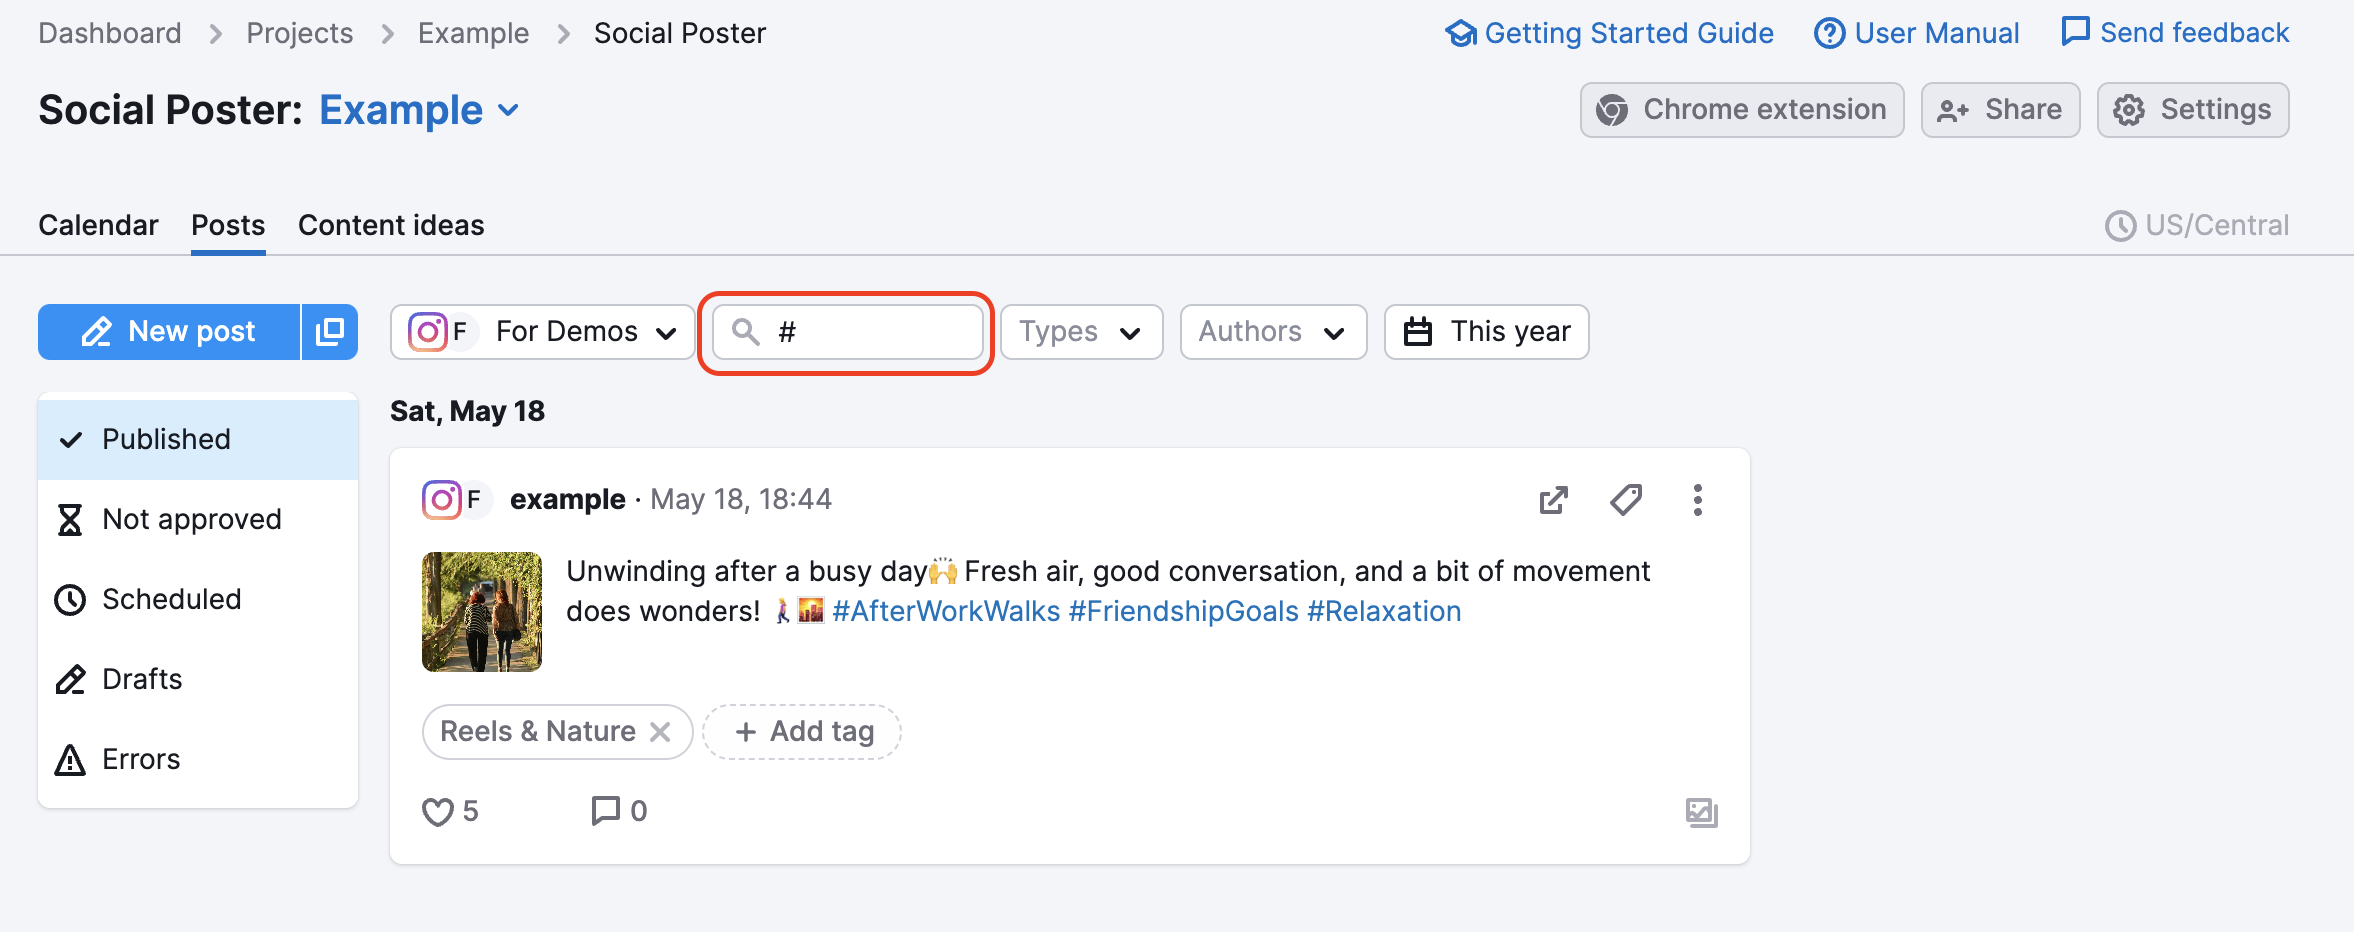
Task: Click the heart icon showing 5 likes
Action: pos(438,811)
